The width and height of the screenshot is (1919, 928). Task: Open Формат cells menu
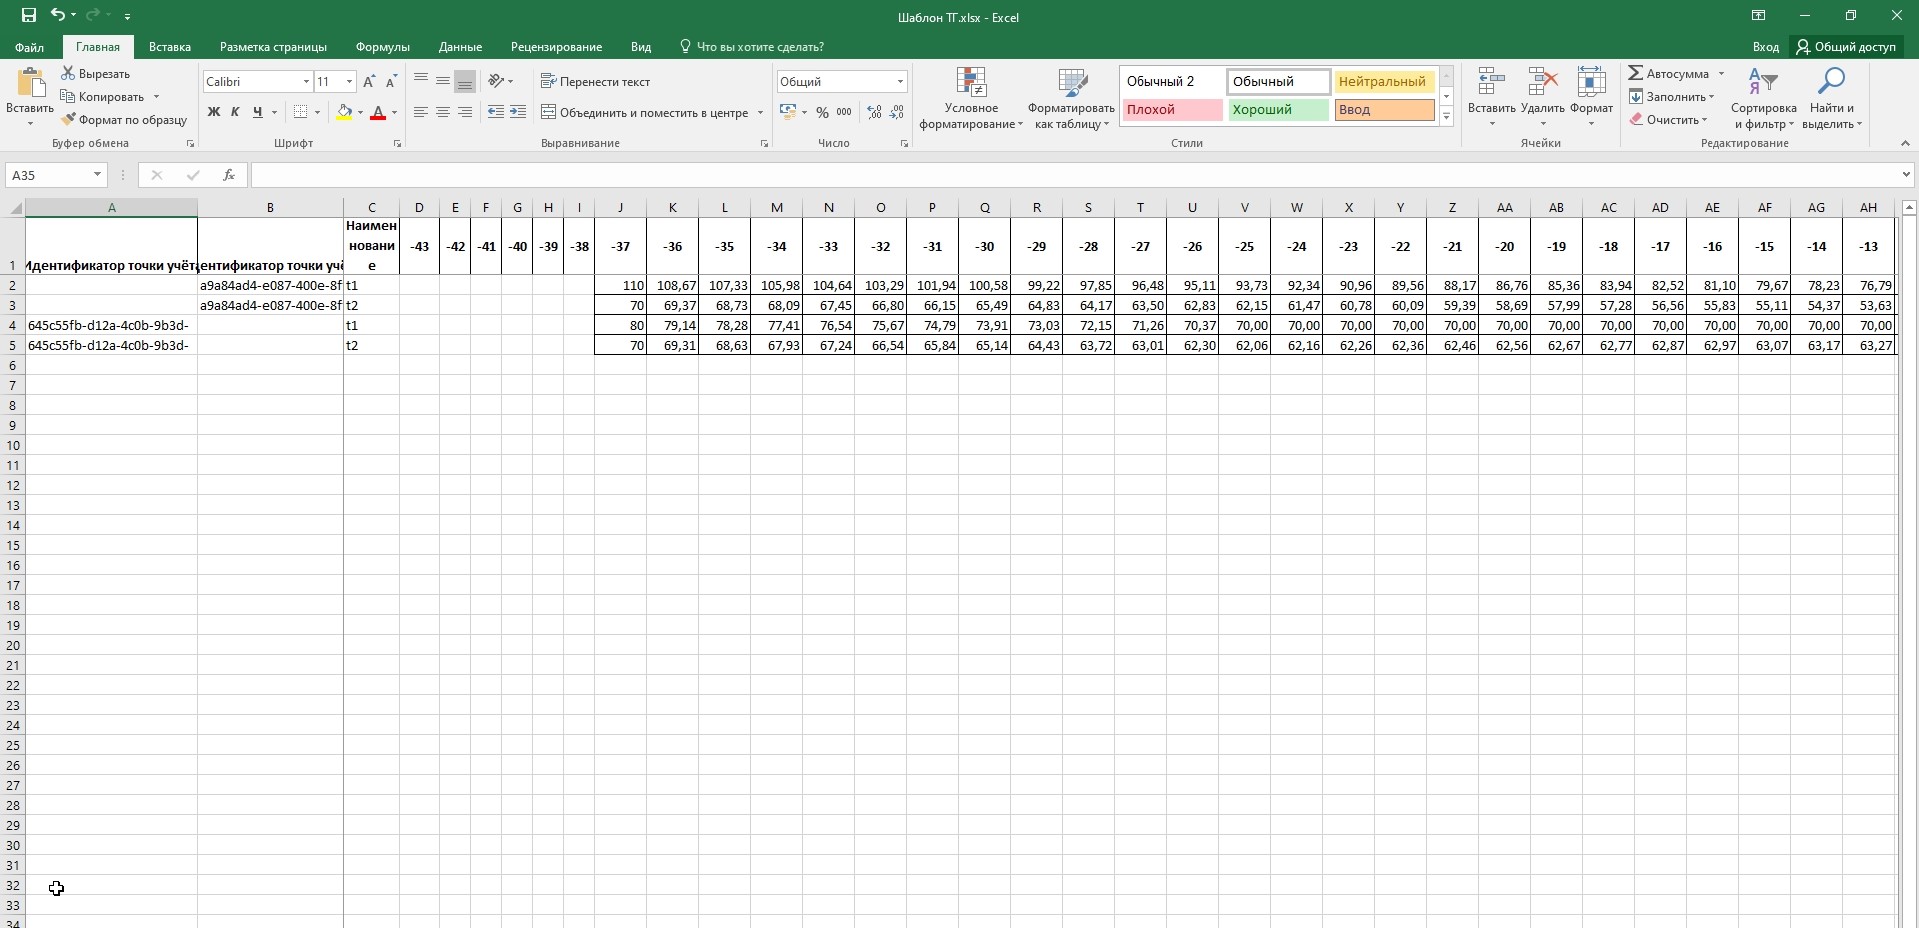coord(1591,97)
